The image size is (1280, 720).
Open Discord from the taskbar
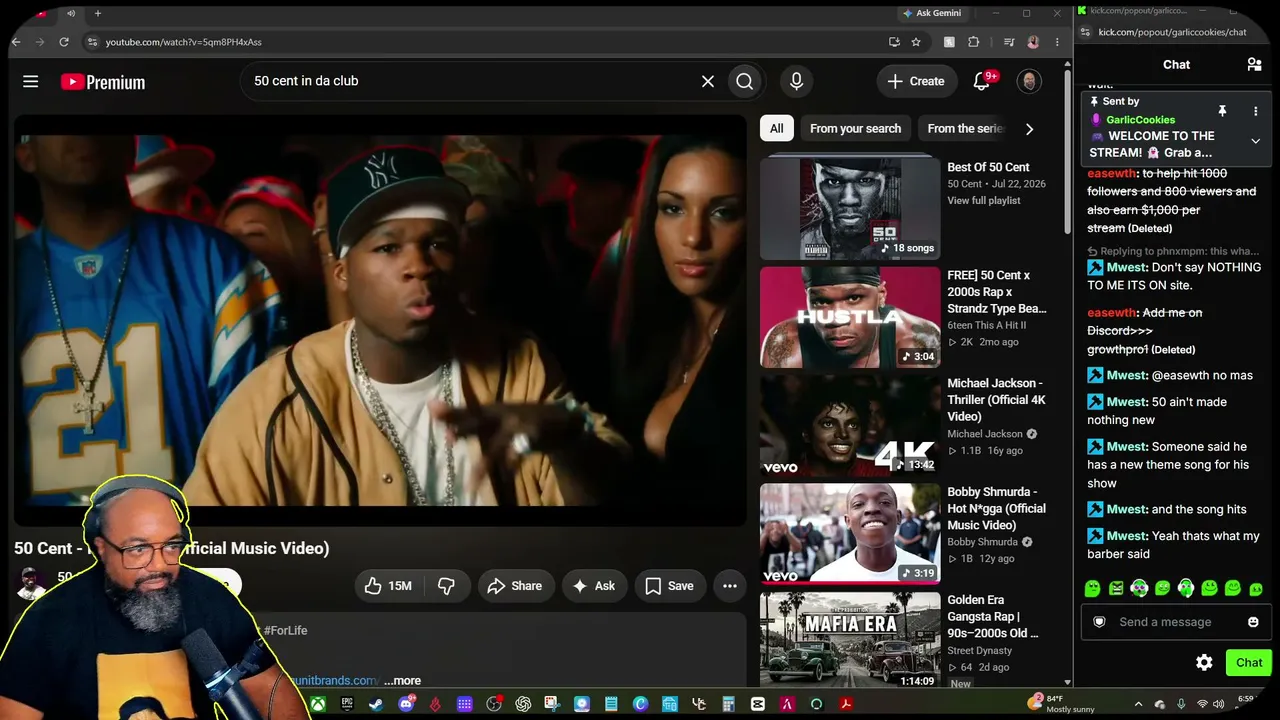point(406,704)
